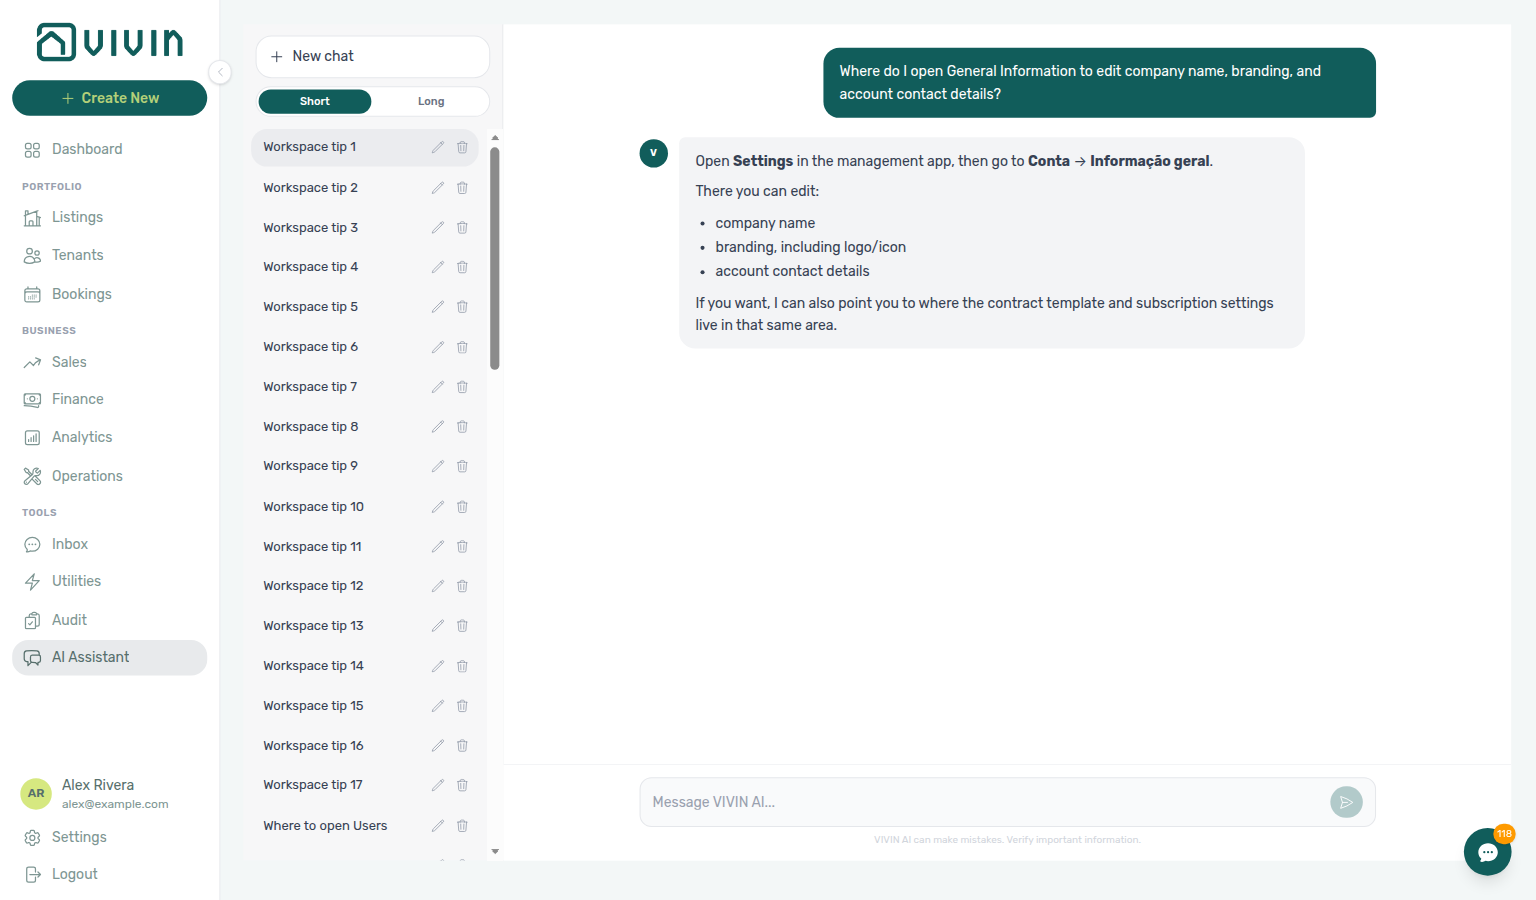Delete Workspace tip 1 chat

pos(462,147)
